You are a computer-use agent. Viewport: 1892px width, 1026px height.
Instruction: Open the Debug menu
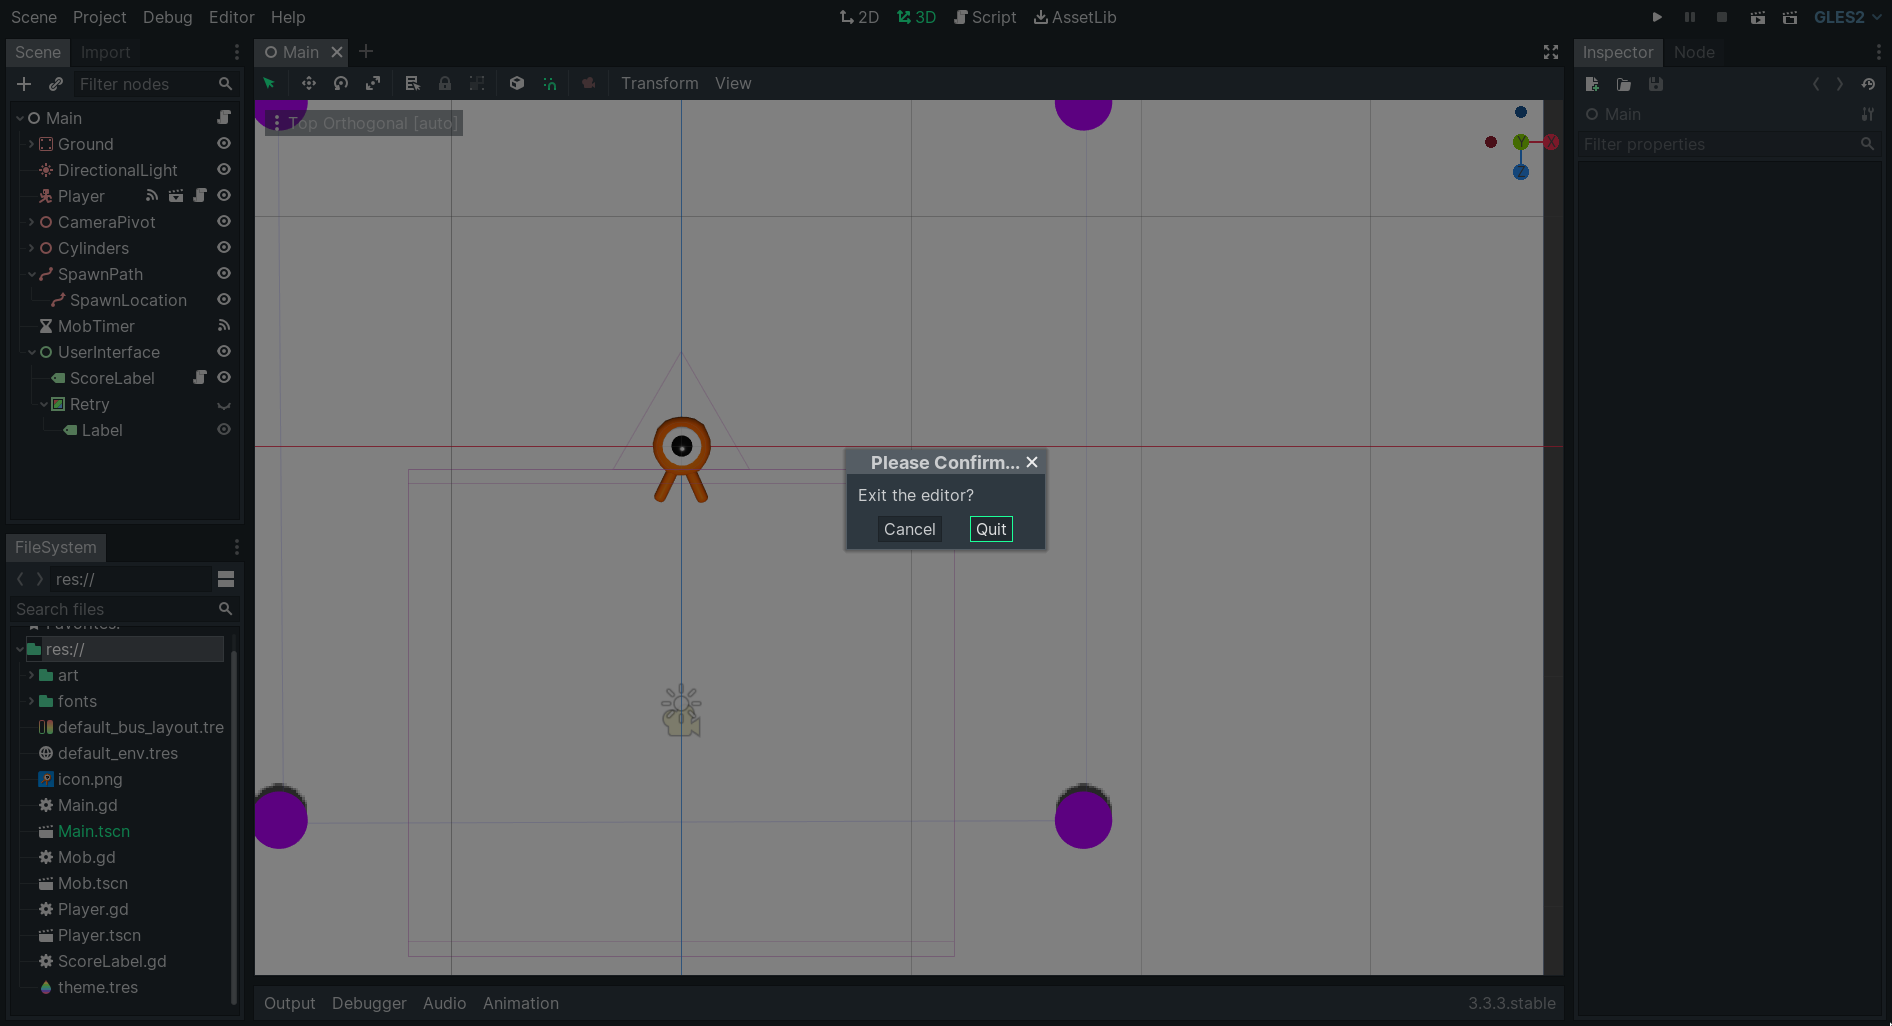(x=166, y=17)
